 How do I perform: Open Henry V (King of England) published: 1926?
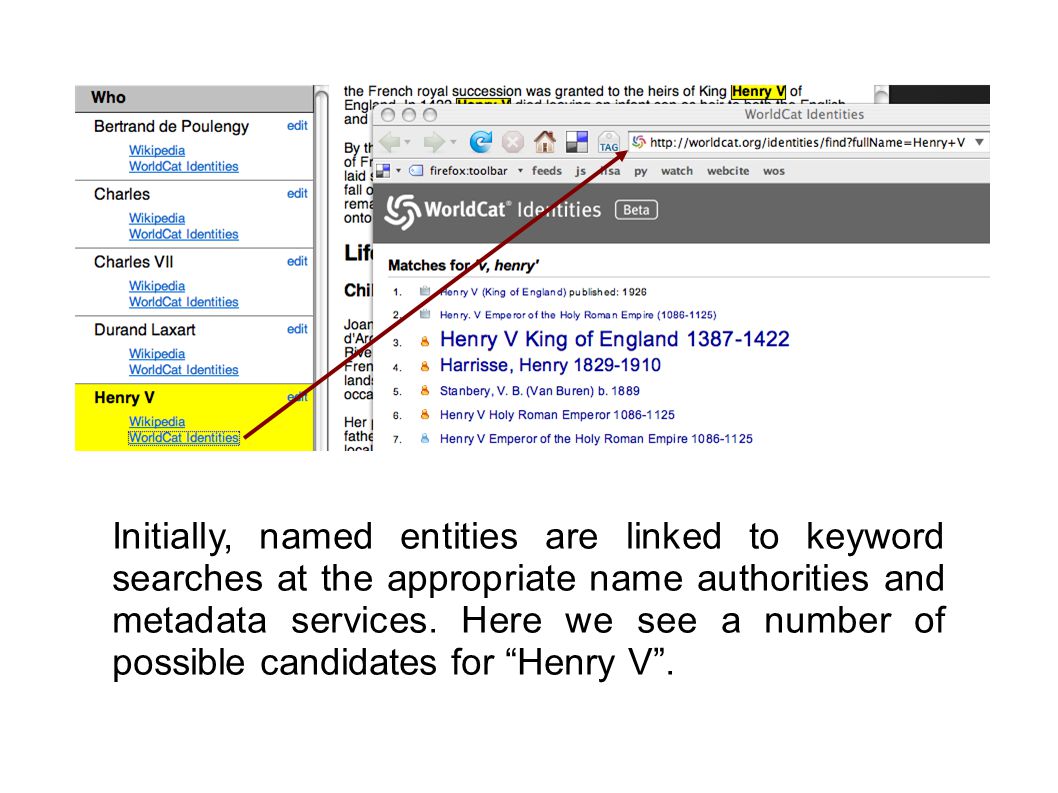pyautogui.click(x=543, y=292)
